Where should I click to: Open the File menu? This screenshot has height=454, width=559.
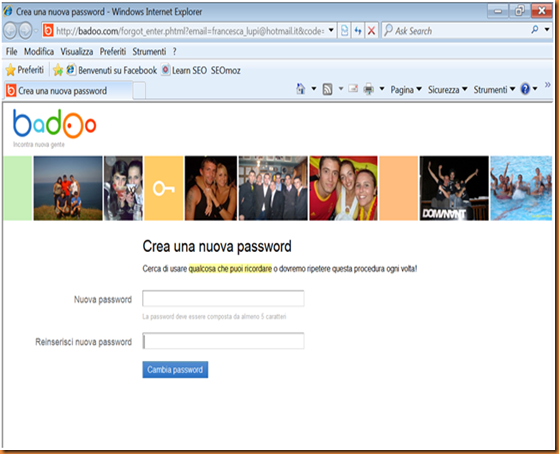11,52
